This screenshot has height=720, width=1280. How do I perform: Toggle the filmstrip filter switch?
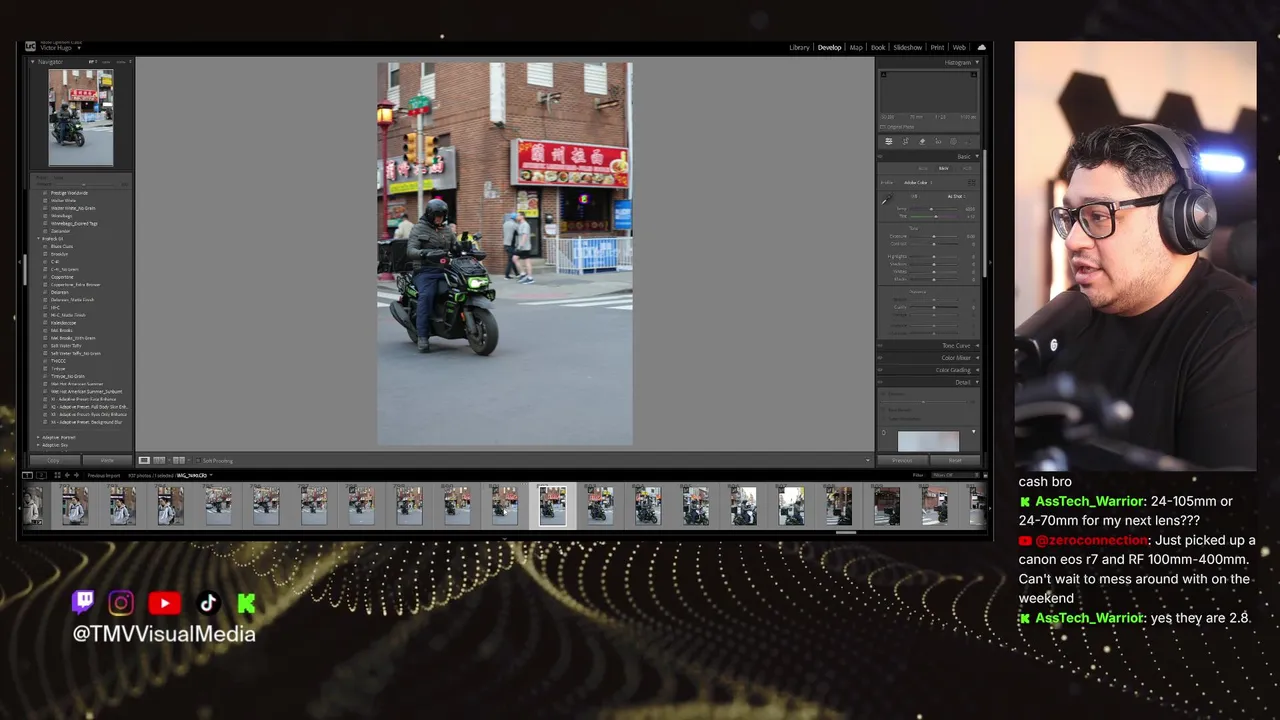[985, 475]
